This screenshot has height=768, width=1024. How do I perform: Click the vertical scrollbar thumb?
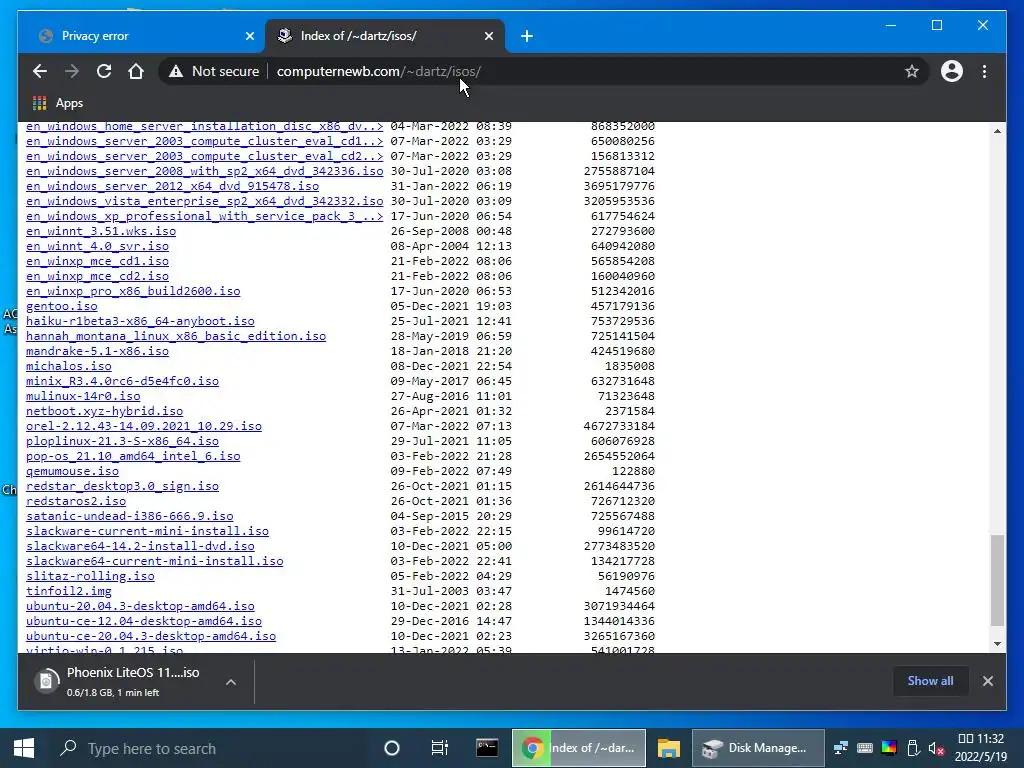pos(997,580)
